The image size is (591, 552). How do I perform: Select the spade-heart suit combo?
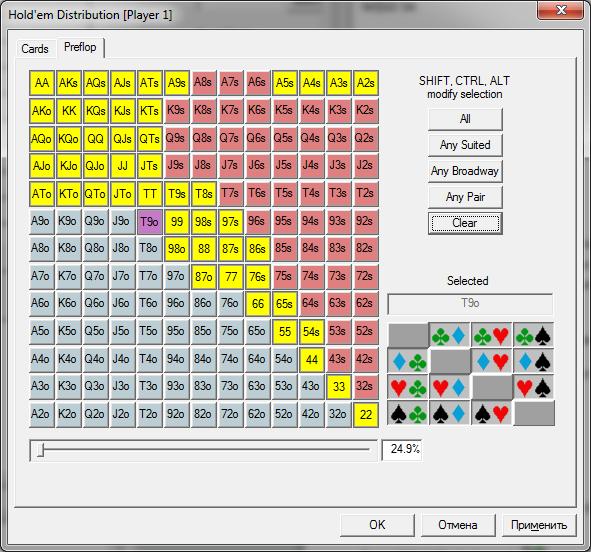[491, 414]
